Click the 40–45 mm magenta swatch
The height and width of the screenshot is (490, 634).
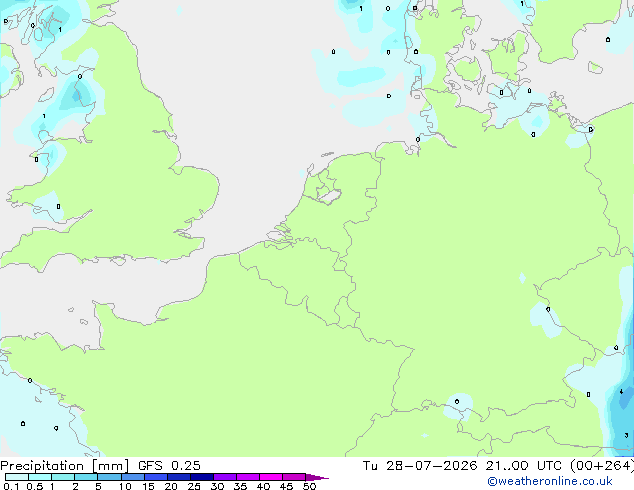271,477
